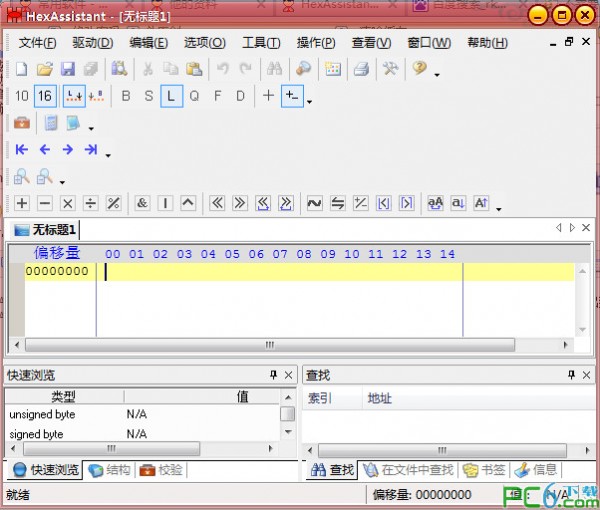This screenshot has height=510, width=600.
Task: Click the Modulo (%) operation icon
Action: [114, 203]
